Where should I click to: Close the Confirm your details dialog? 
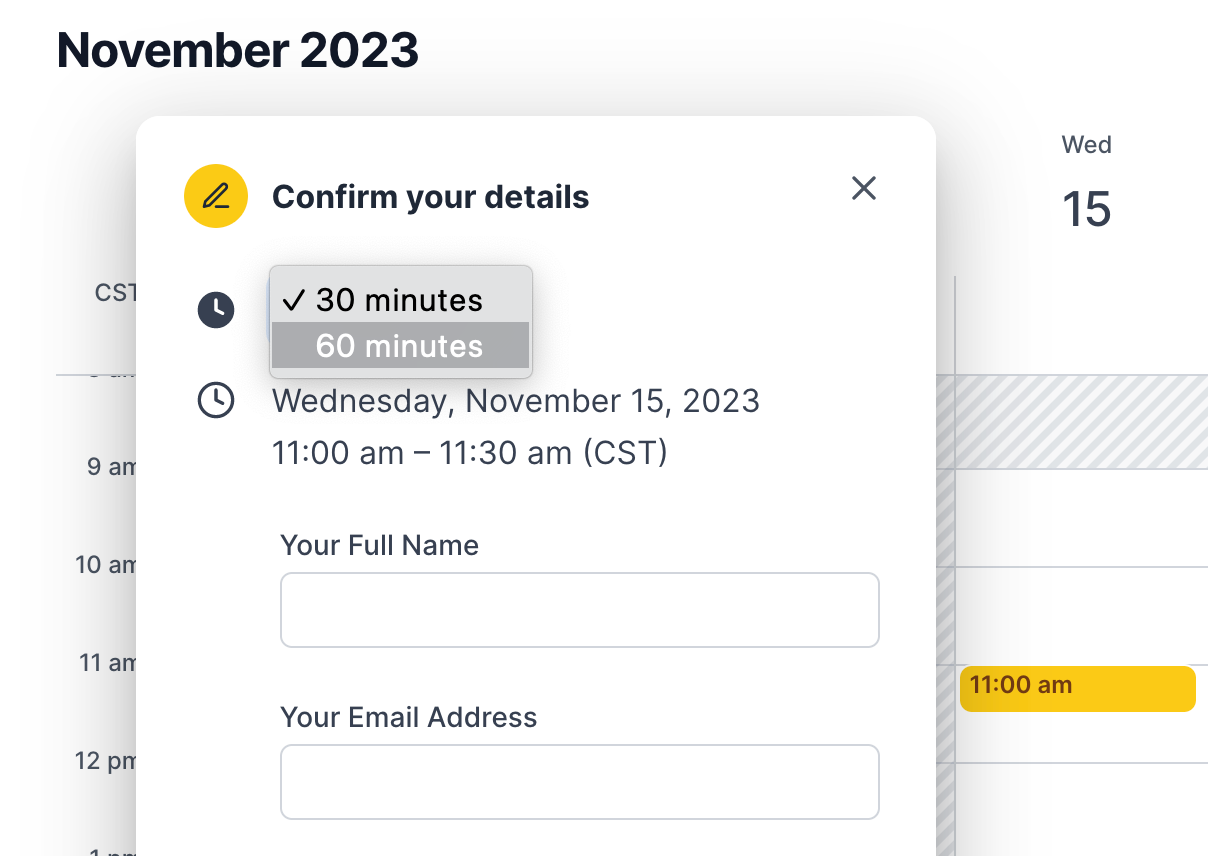863,188
